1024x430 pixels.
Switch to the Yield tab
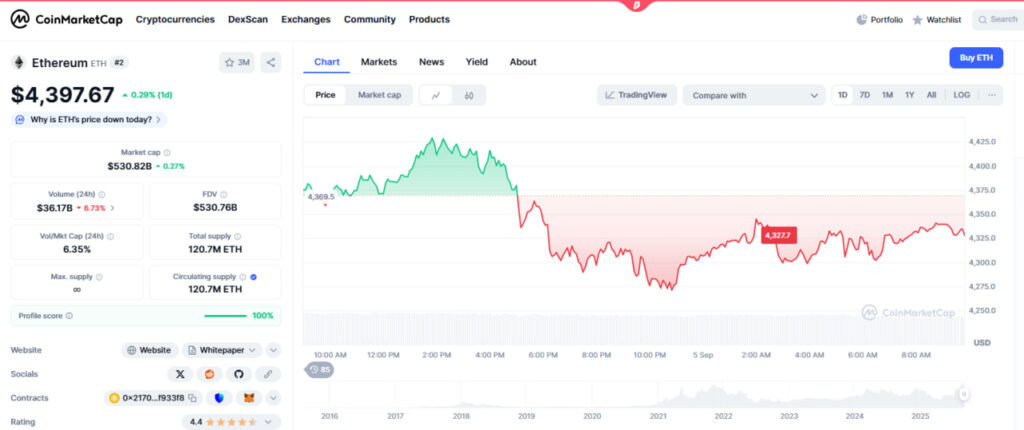tap(477, 62)
